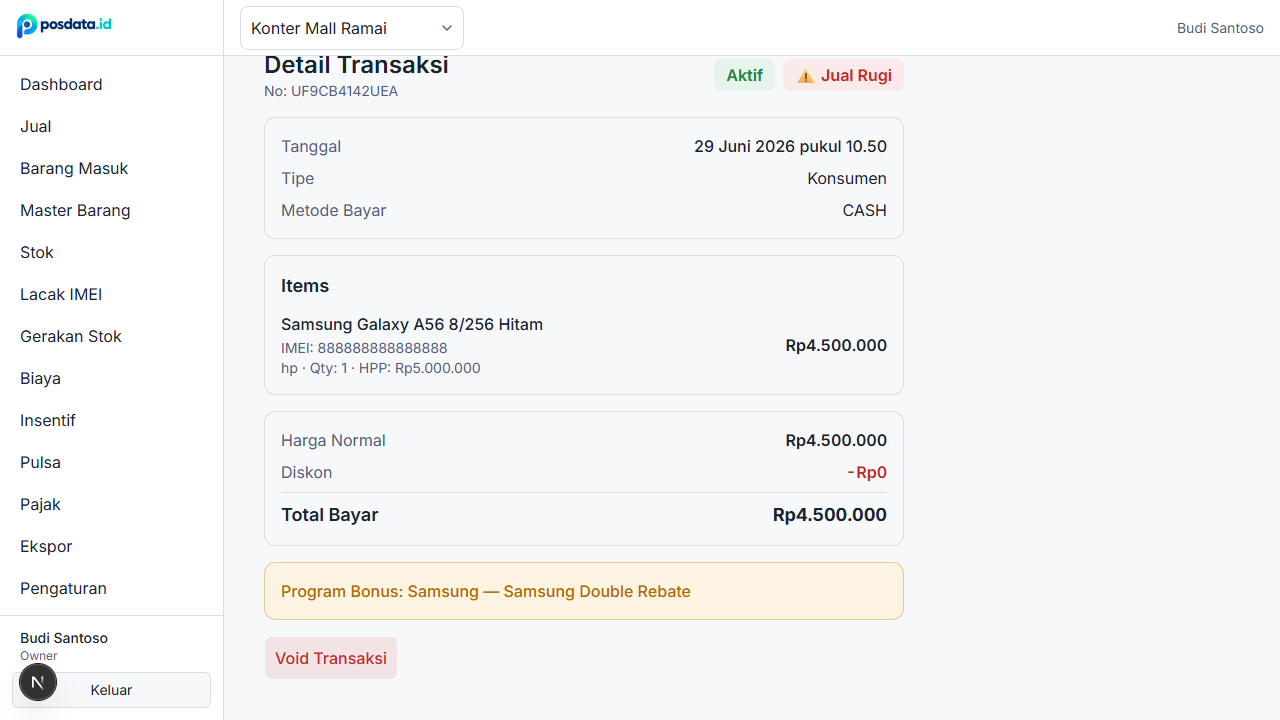Click the Diskon -Rp0 value
The image size is (1280, 720).
[867, 472]
